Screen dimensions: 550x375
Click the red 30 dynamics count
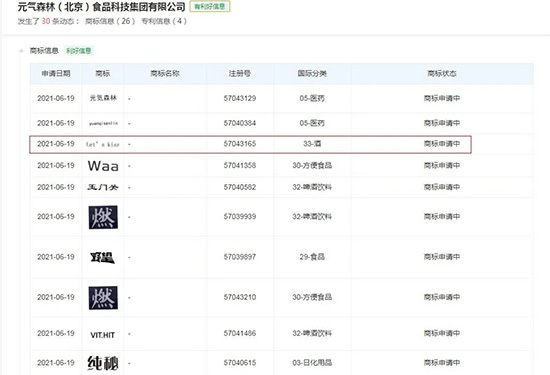click(46, 21)
